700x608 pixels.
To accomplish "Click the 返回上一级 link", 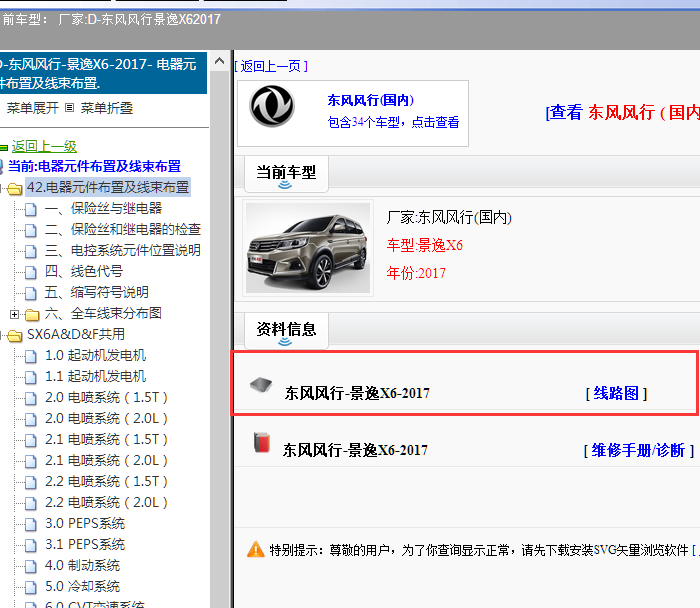I will click(44, 146).
